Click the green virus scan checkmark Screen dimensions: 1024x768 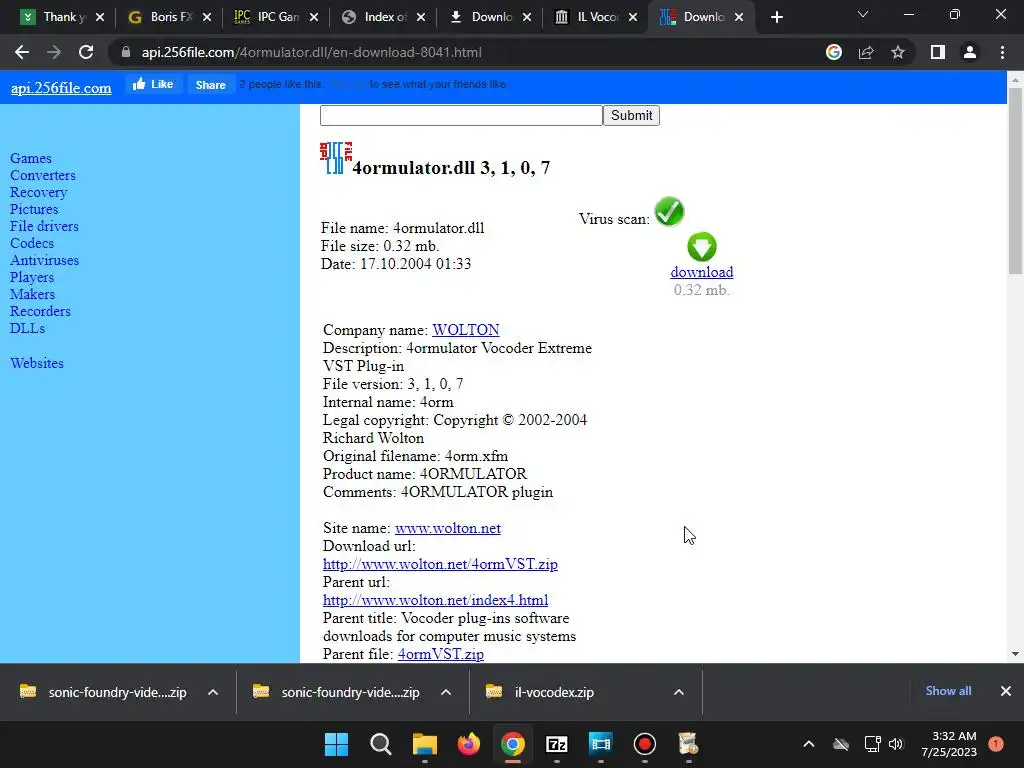pos(669,212)
